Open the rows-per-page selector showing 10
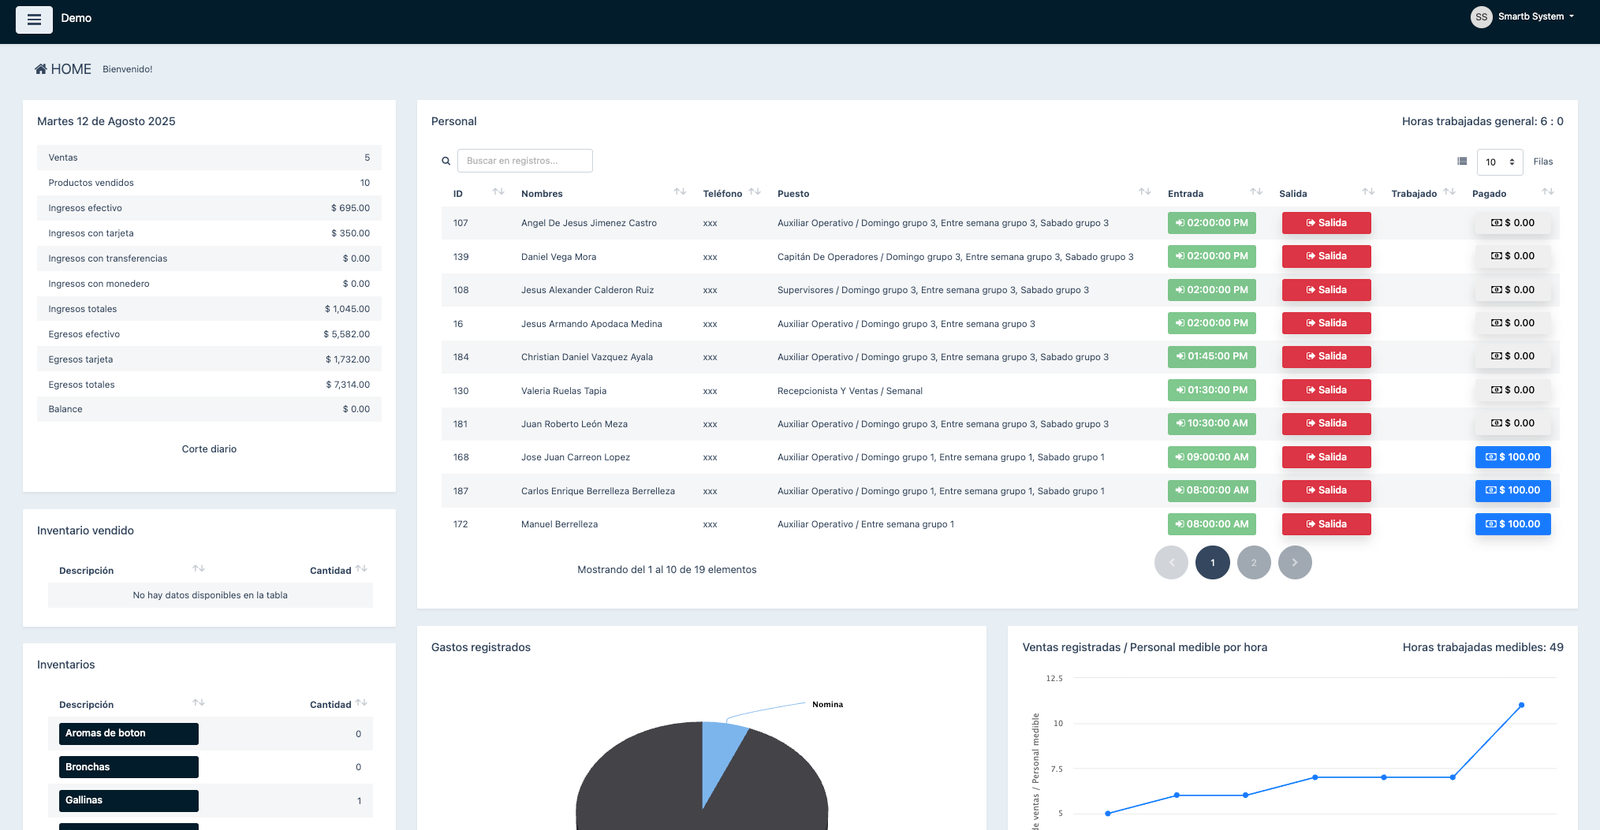 point(1499,162)
